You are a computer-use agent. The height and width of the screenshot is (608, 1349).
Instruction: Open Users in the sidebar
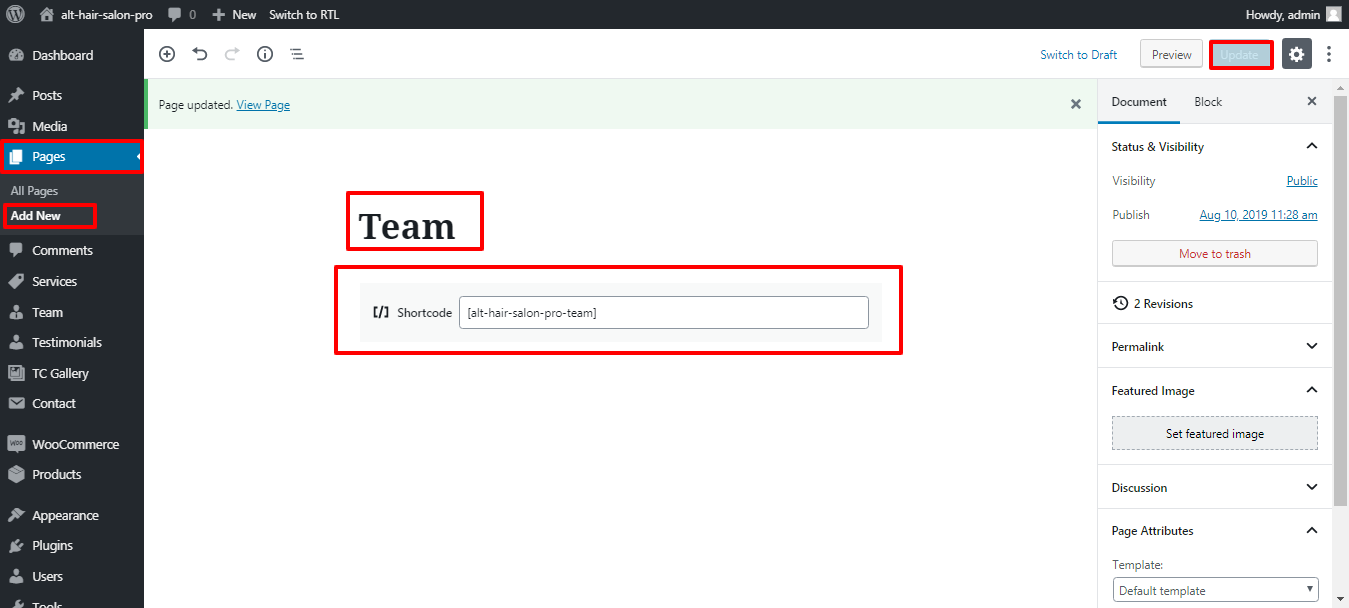(x=72, y=576)
